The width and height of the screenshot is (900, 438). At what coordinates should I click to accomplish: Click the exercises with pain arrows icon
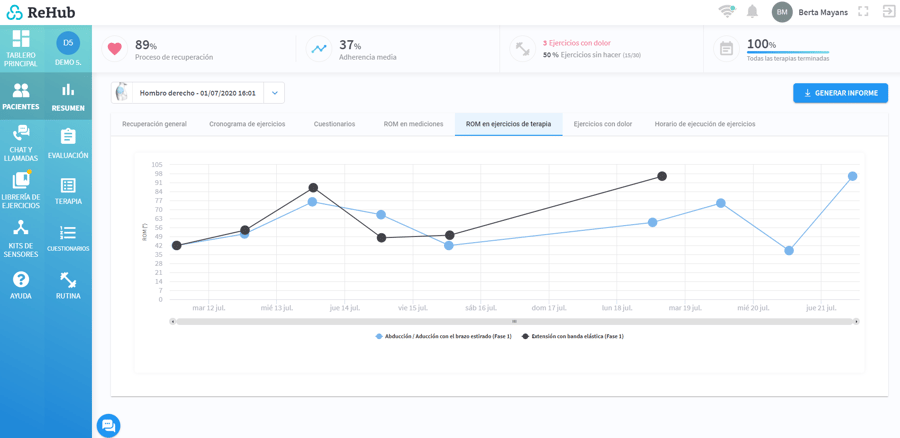coord(523,49)
